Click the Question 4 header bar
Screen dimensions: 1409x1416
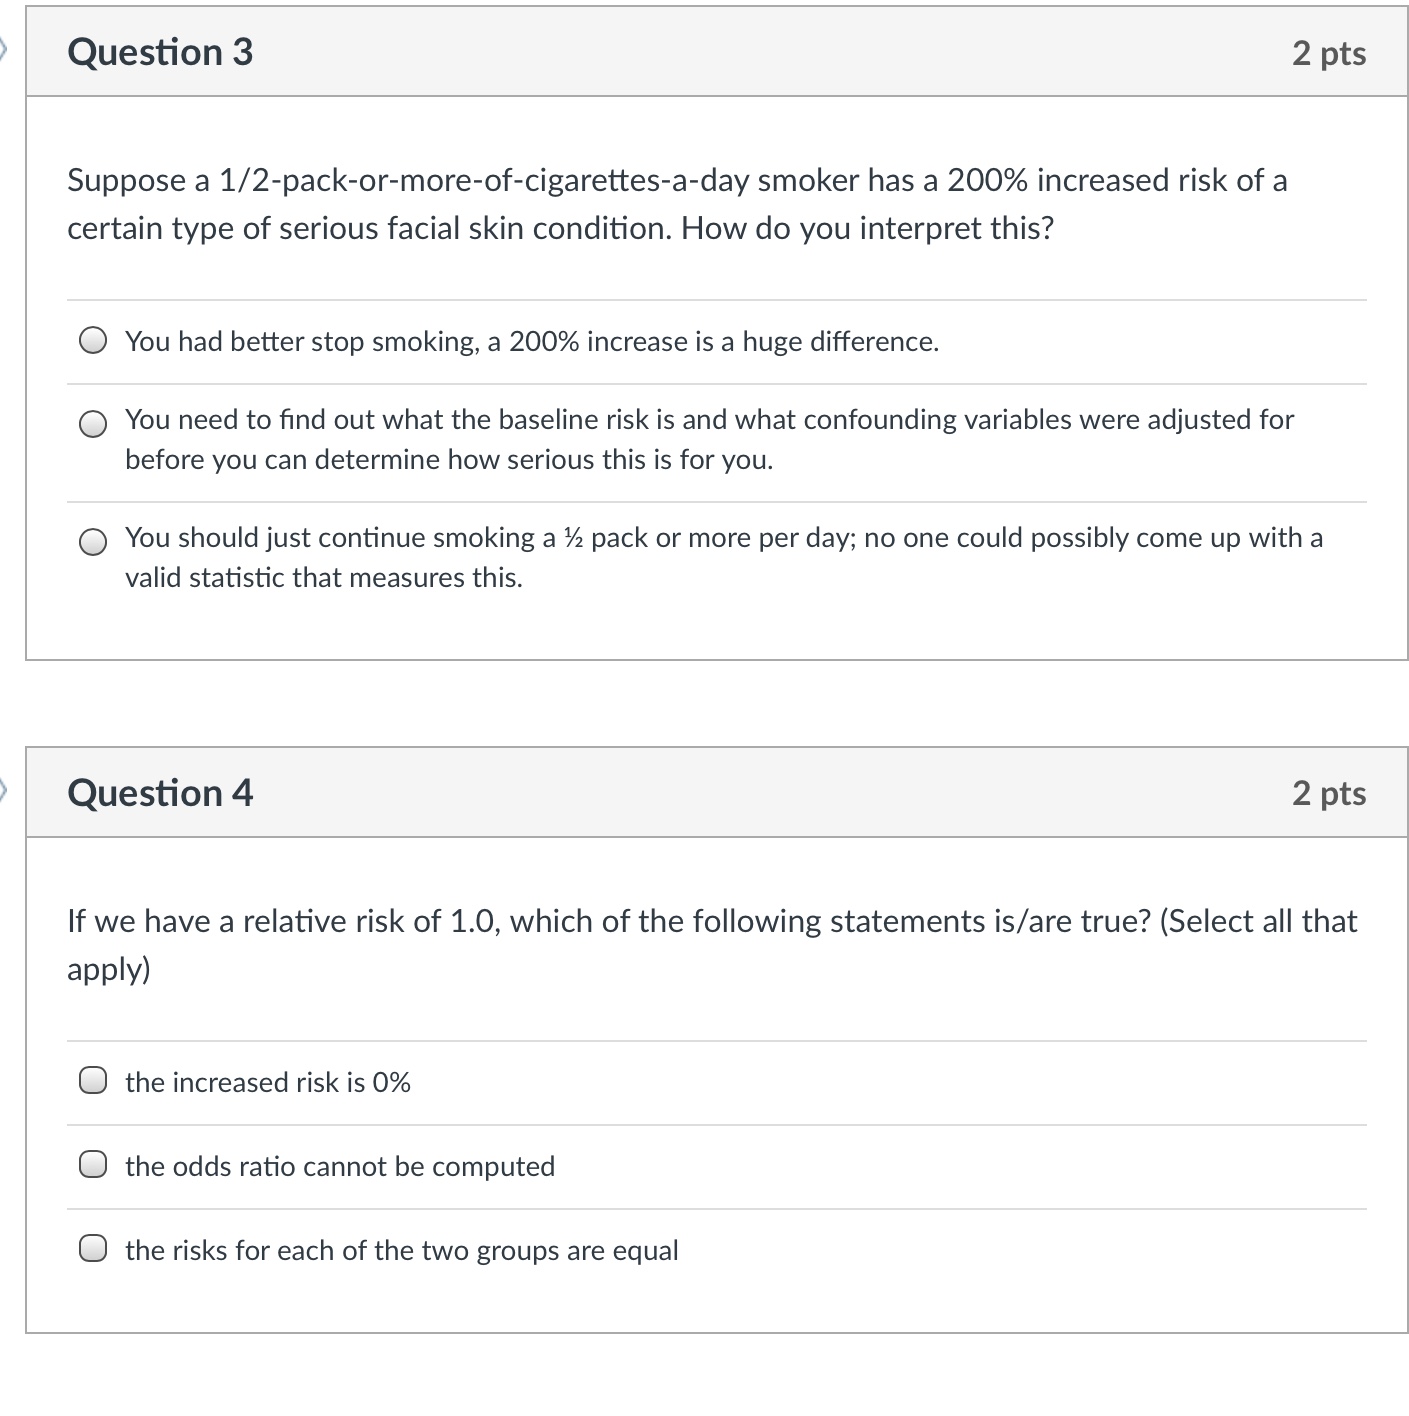(x=700, y=792)
